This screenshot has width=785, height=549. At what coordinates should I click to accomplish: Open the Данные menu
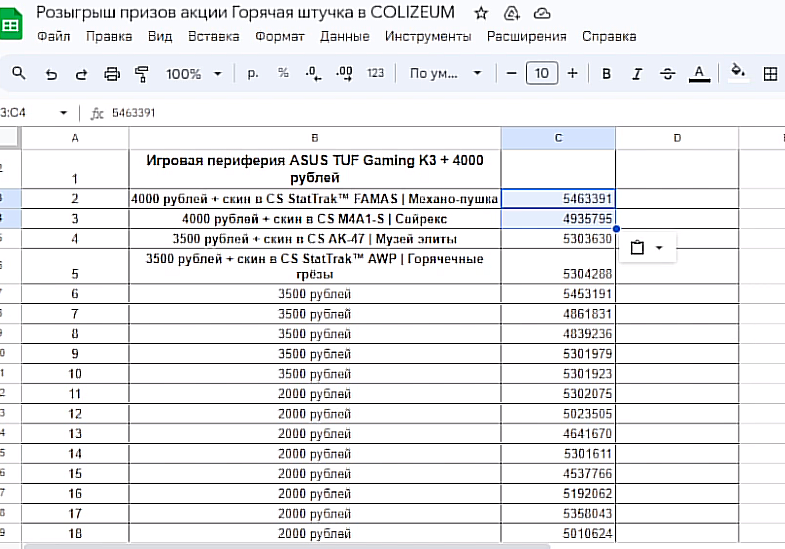pyautogui.click(x=344, y=36)
